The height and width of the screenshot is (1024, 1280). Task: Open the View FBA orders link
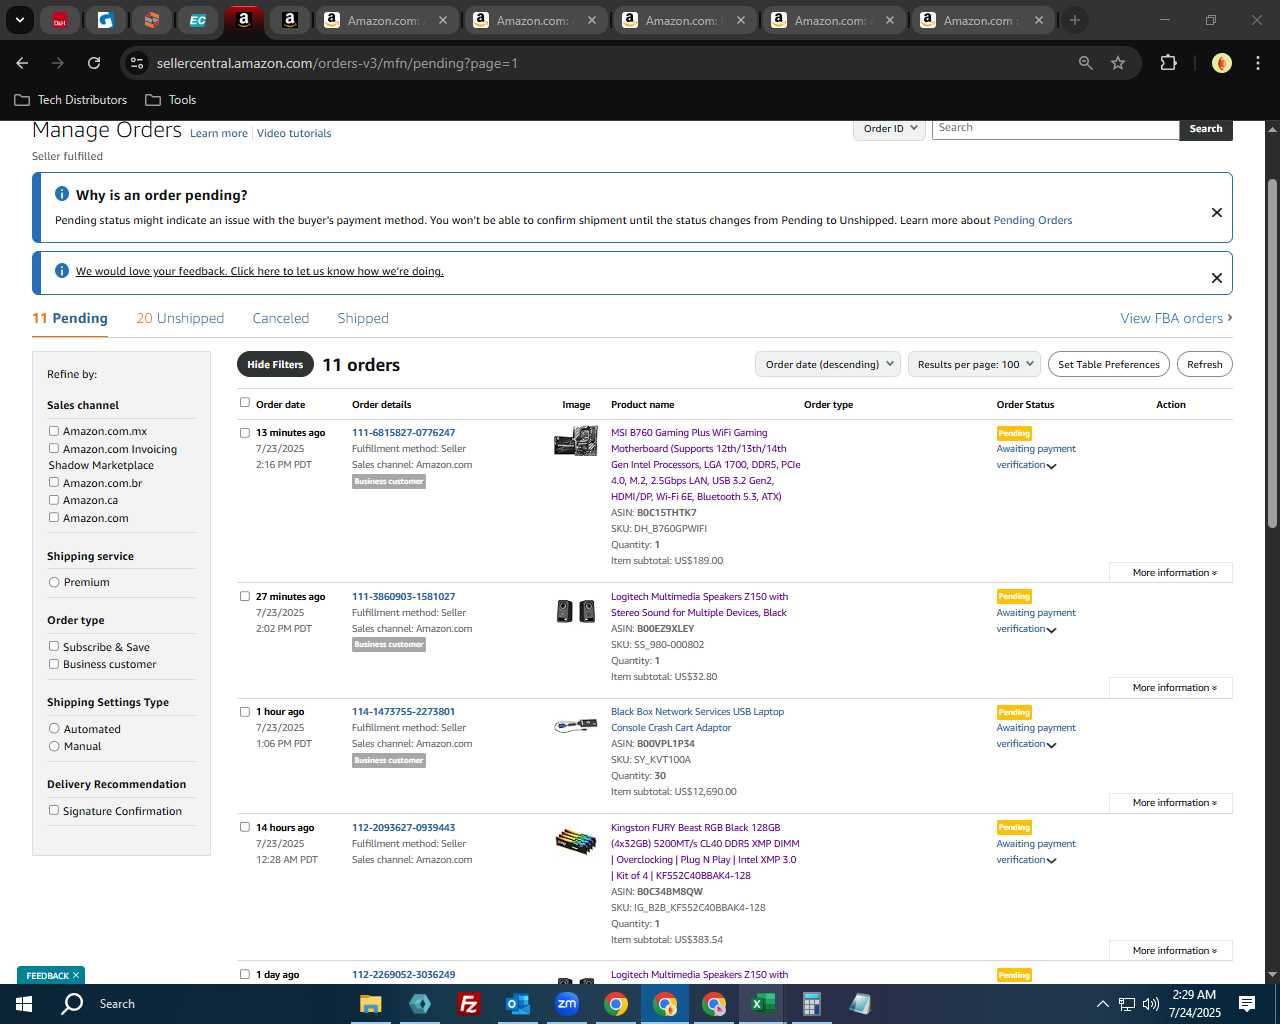point(1176,318)
